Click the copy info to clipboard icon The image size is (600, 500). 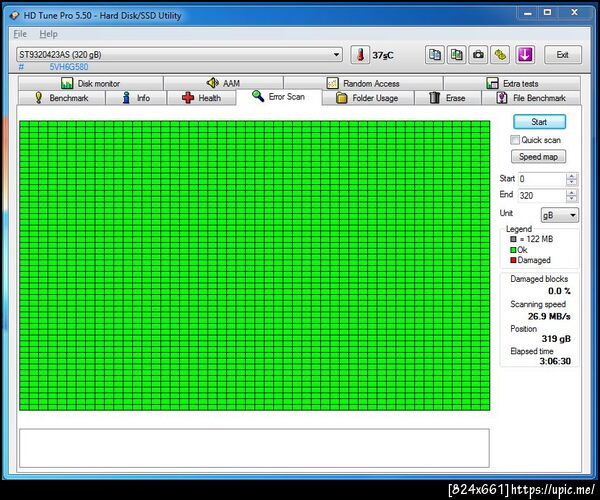tap(434, 55)
